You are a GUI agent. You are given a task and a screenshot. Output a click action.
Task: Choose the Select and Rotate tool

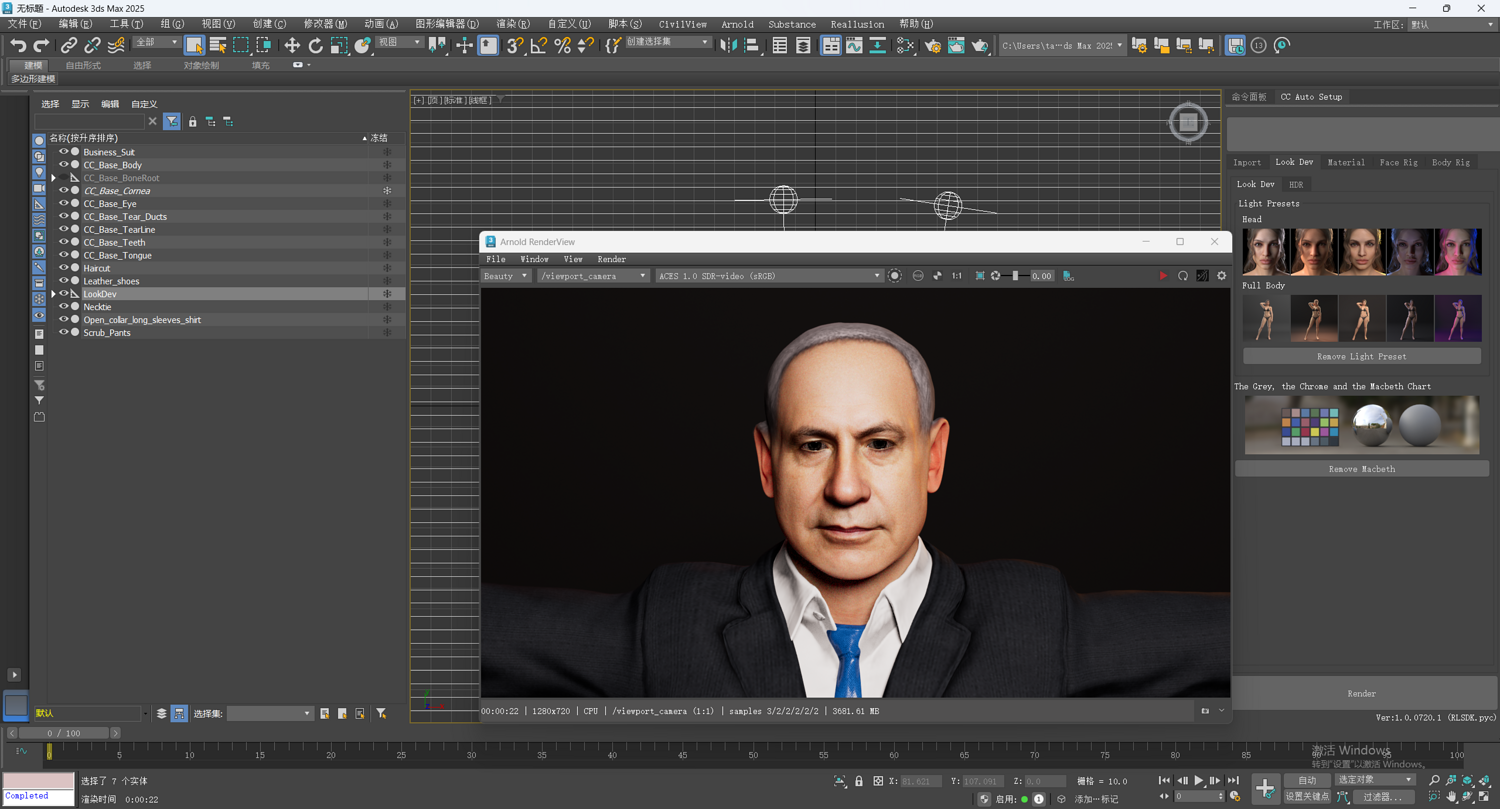tap(316, 45)
